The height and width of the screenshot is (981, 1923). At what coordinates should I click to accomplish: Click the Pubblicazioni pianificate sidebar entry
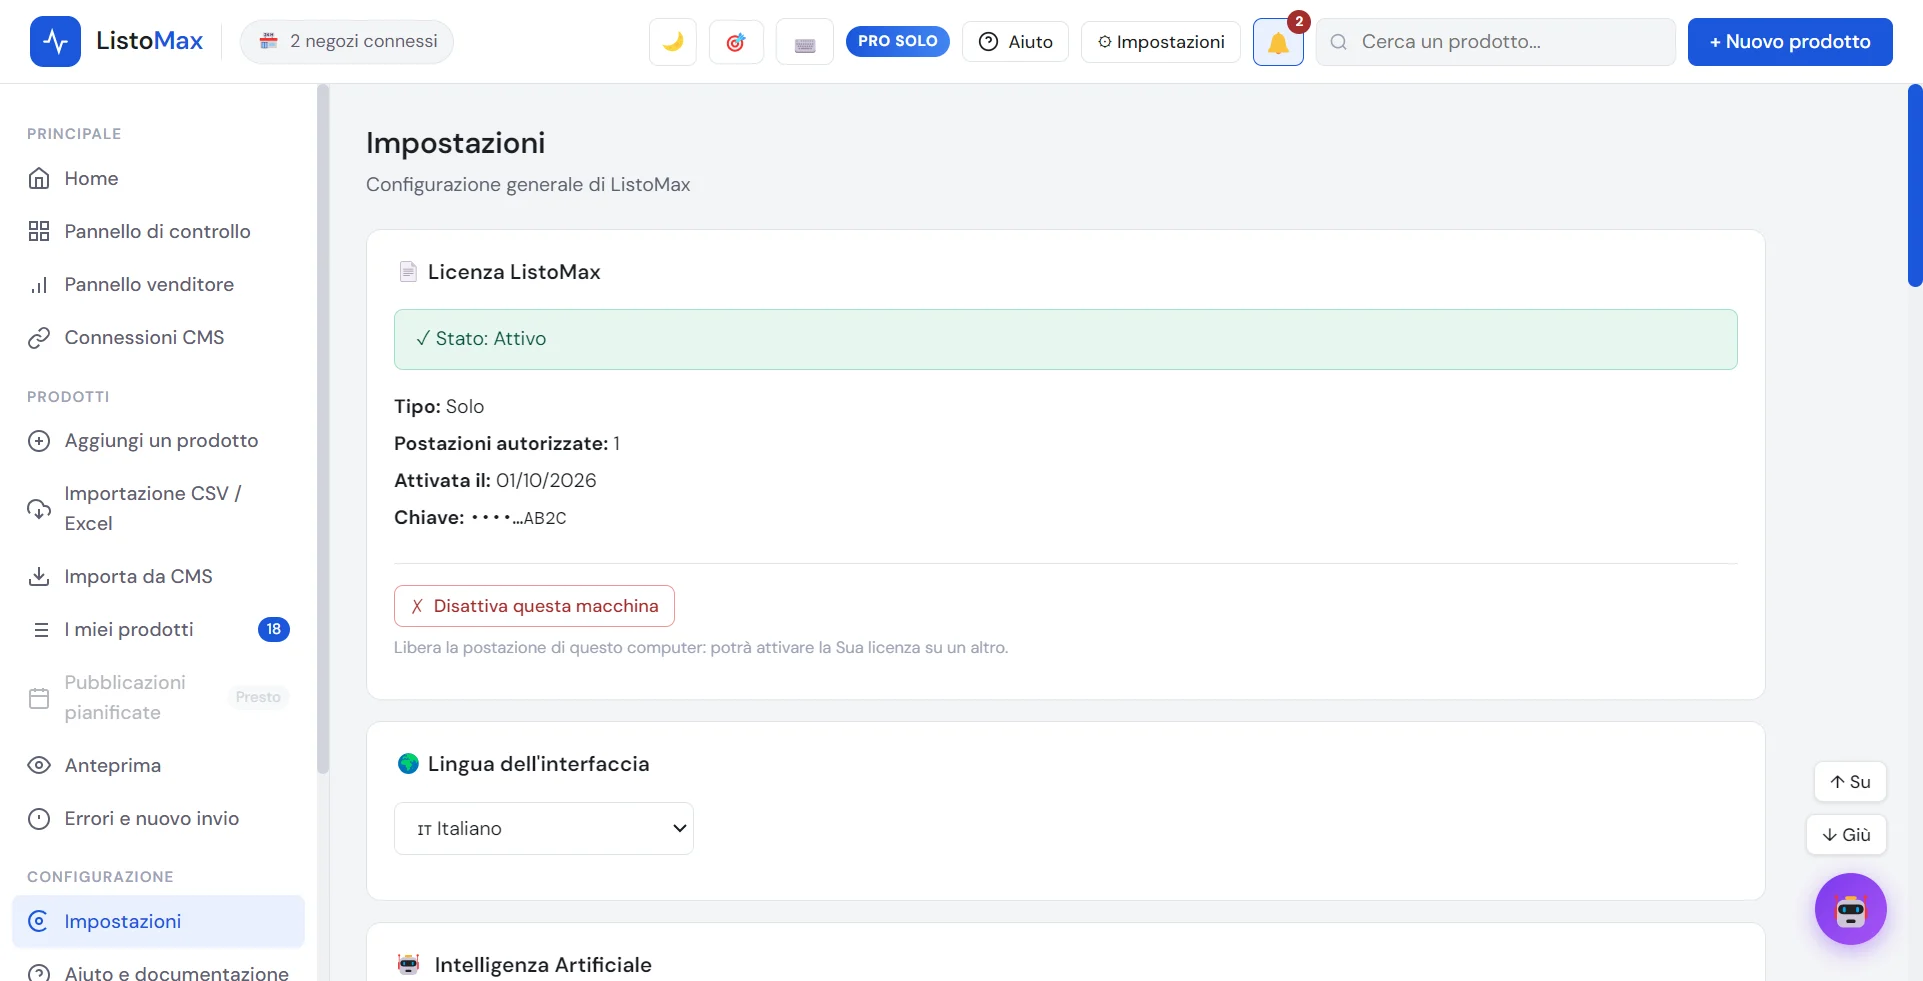[158, 697]
